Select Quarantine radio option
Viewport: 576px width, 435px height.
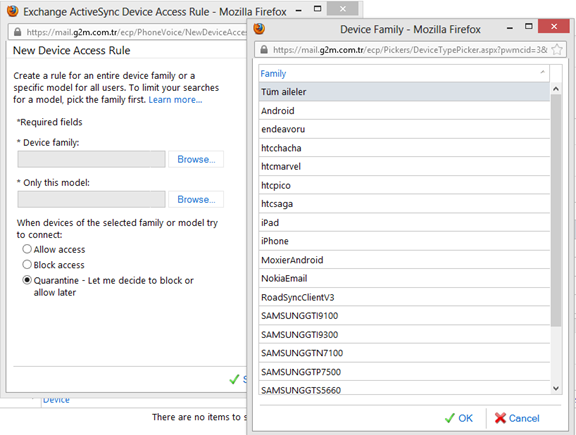(x=27, y=280)
